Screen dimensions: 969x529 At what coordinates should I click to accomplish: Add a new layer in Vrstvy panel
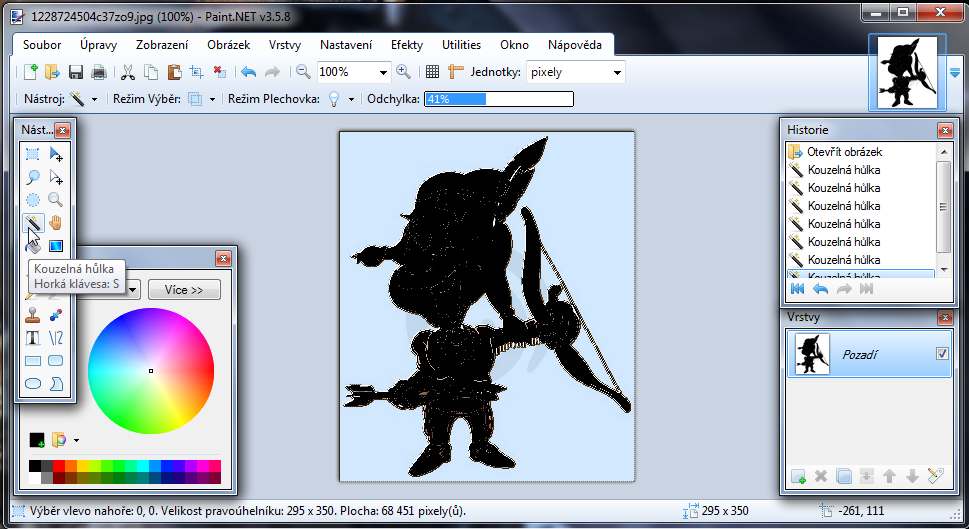pyautogui.click(x=798, y=476)
